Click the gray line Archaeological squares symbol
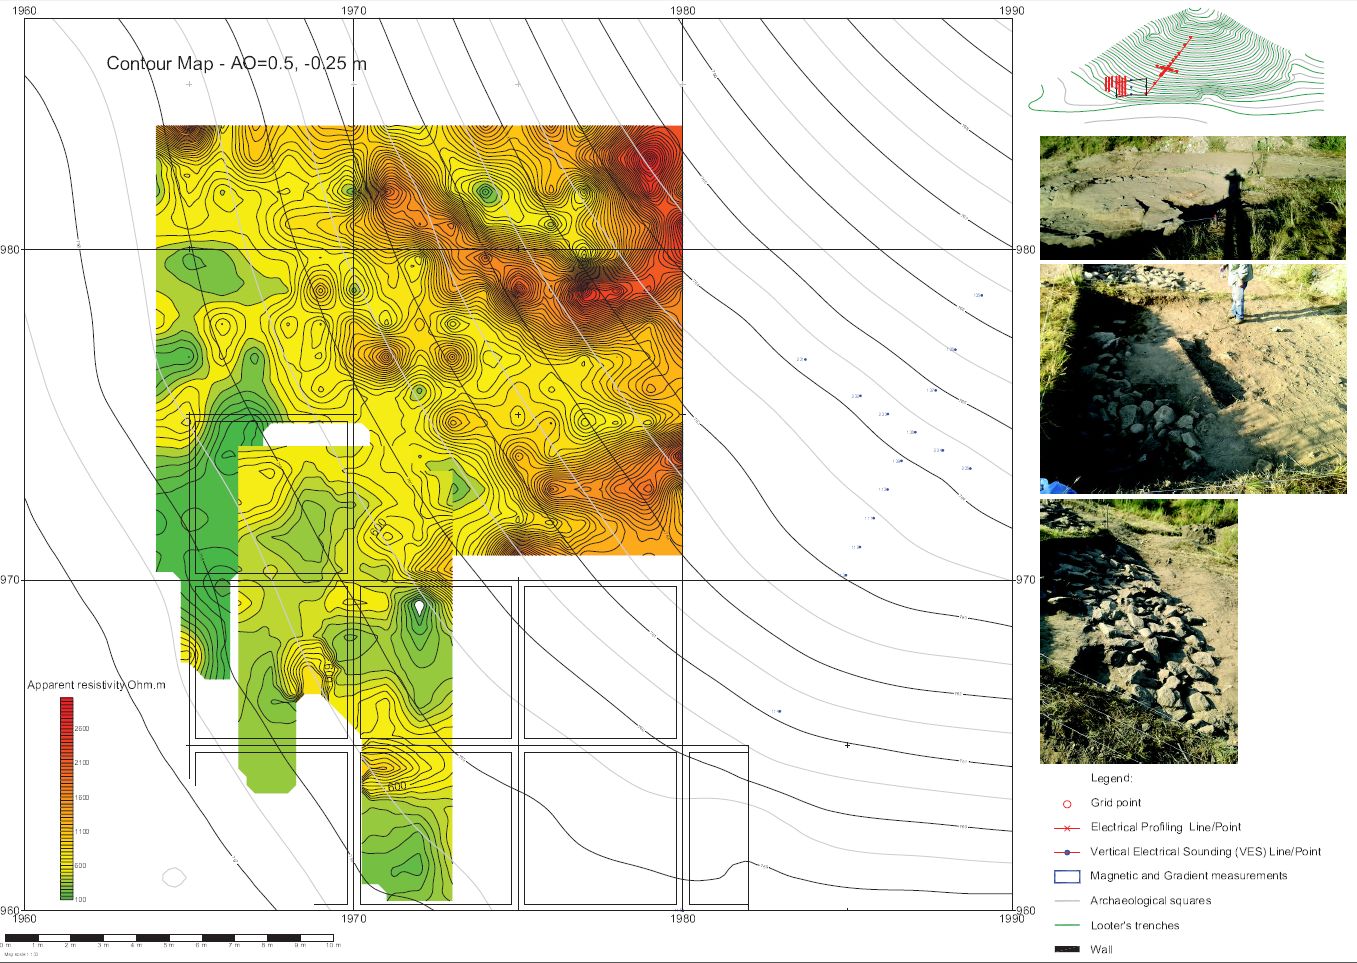 click(x=1067, y=901)
